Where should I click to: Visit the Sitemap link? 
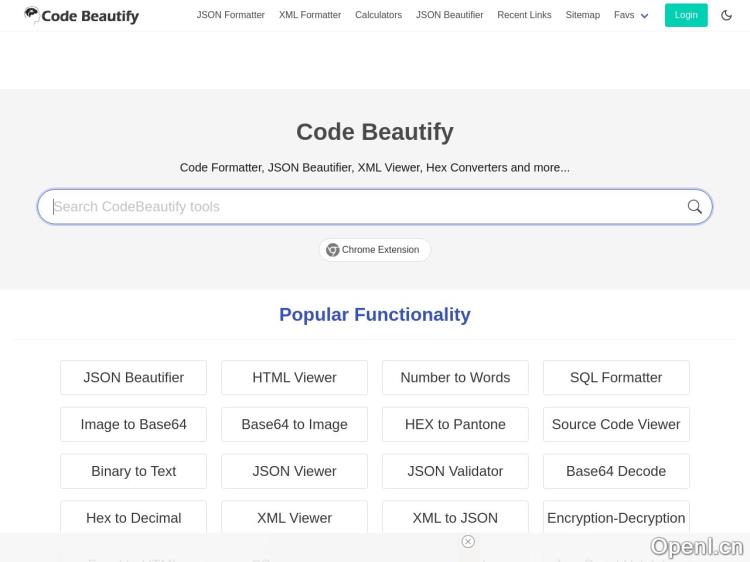click(x=582, y=15)
